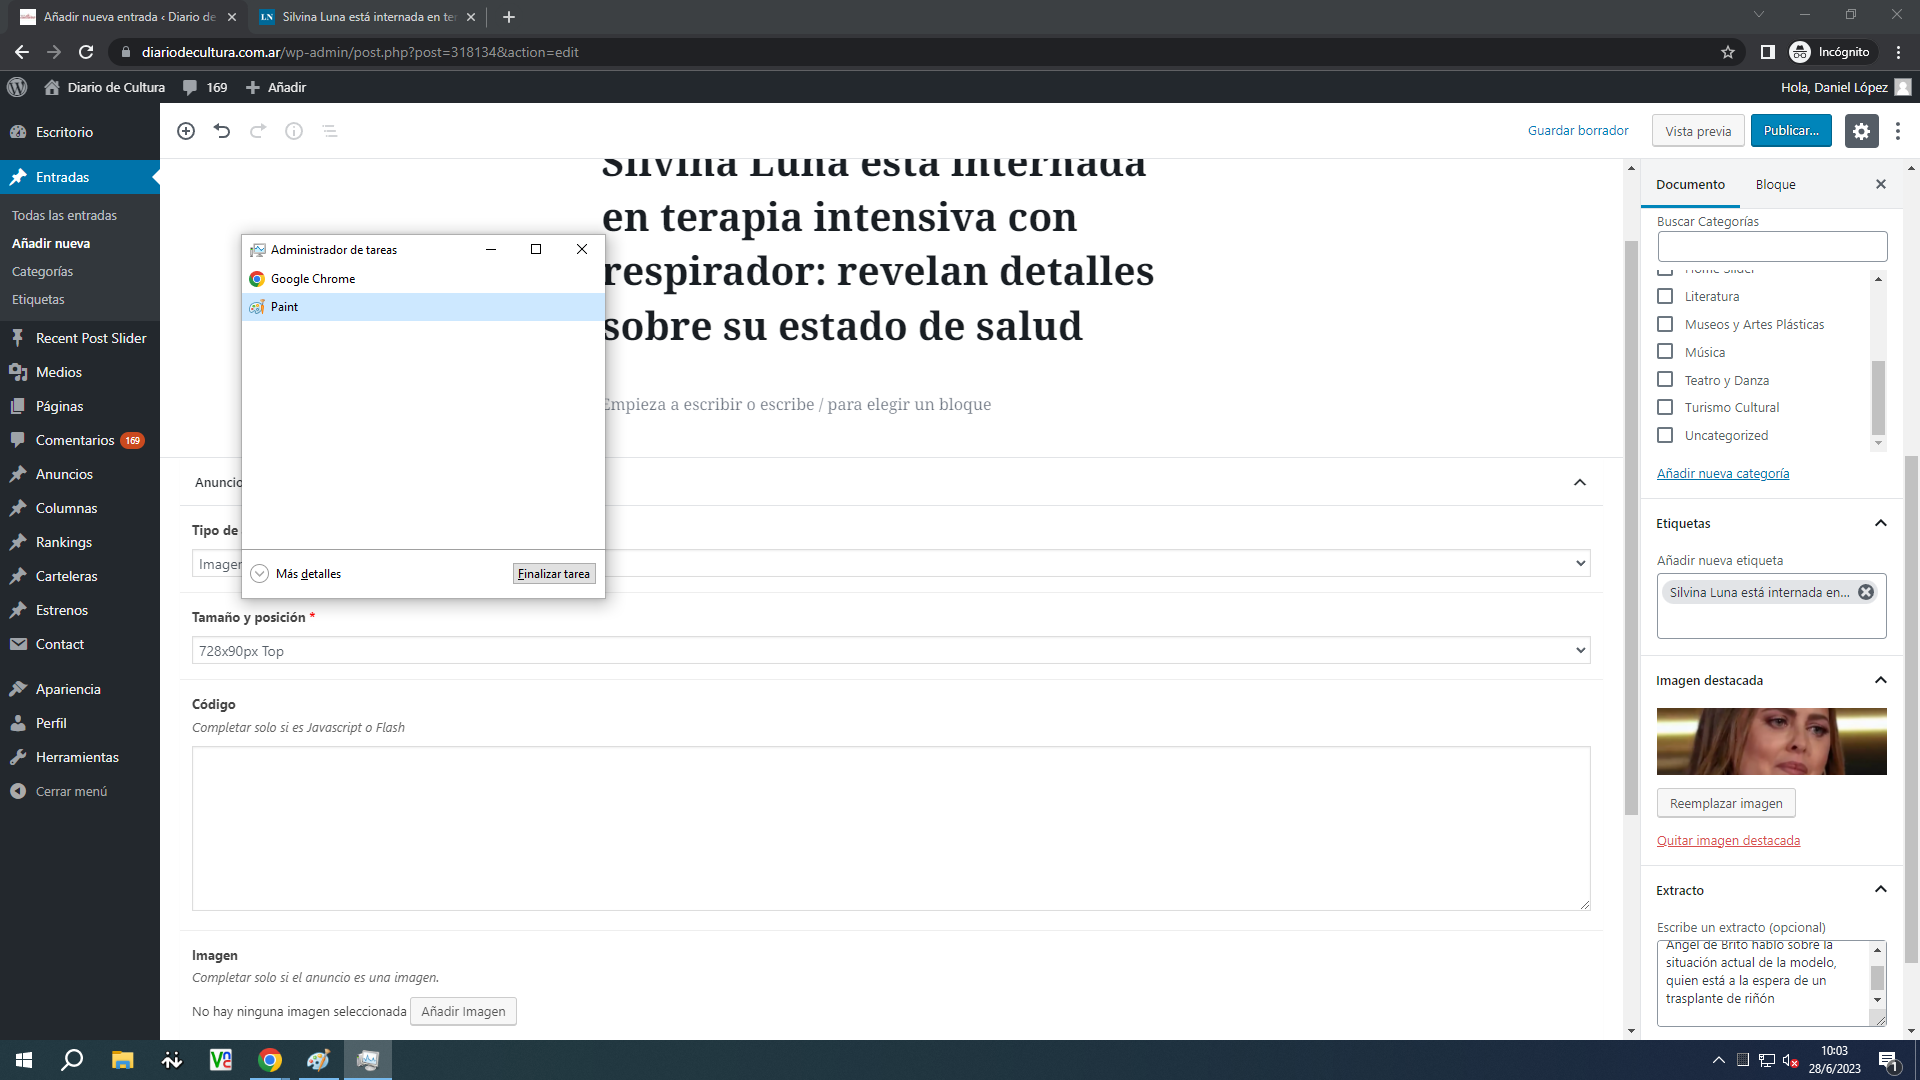The height and width of the screenshot is (1080, 1920).
Task: Reload the browser page
Action: click(x=86, y=52)
